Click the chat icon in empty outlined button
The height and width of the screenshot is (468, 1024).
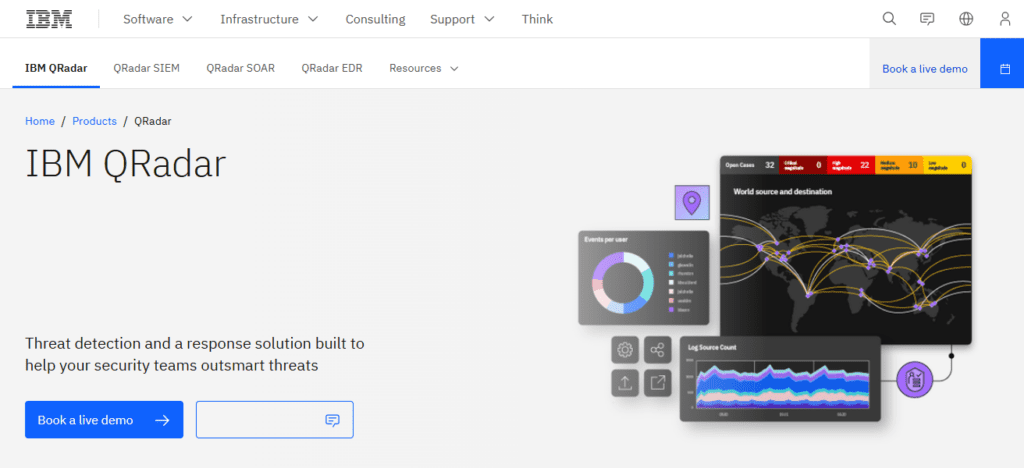[332, 420]
